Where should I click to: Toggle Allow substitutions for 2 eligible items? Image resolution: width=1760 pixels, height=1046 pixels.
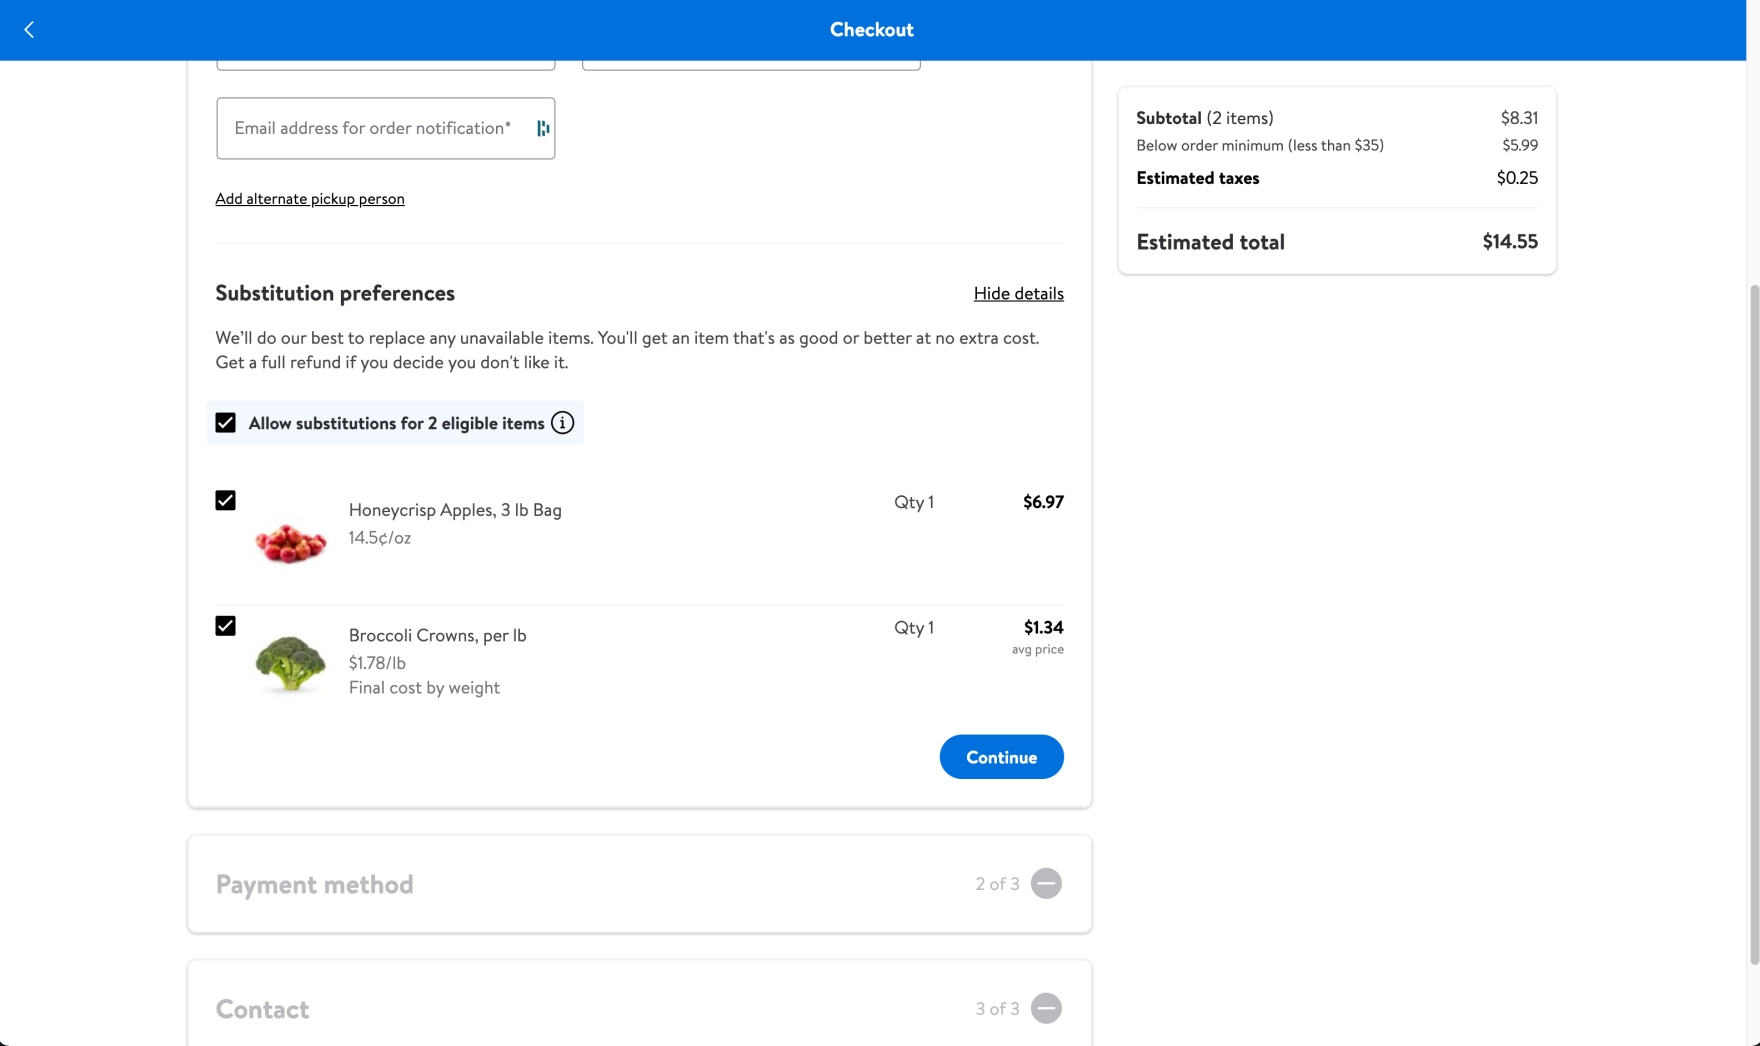[226, 423]
